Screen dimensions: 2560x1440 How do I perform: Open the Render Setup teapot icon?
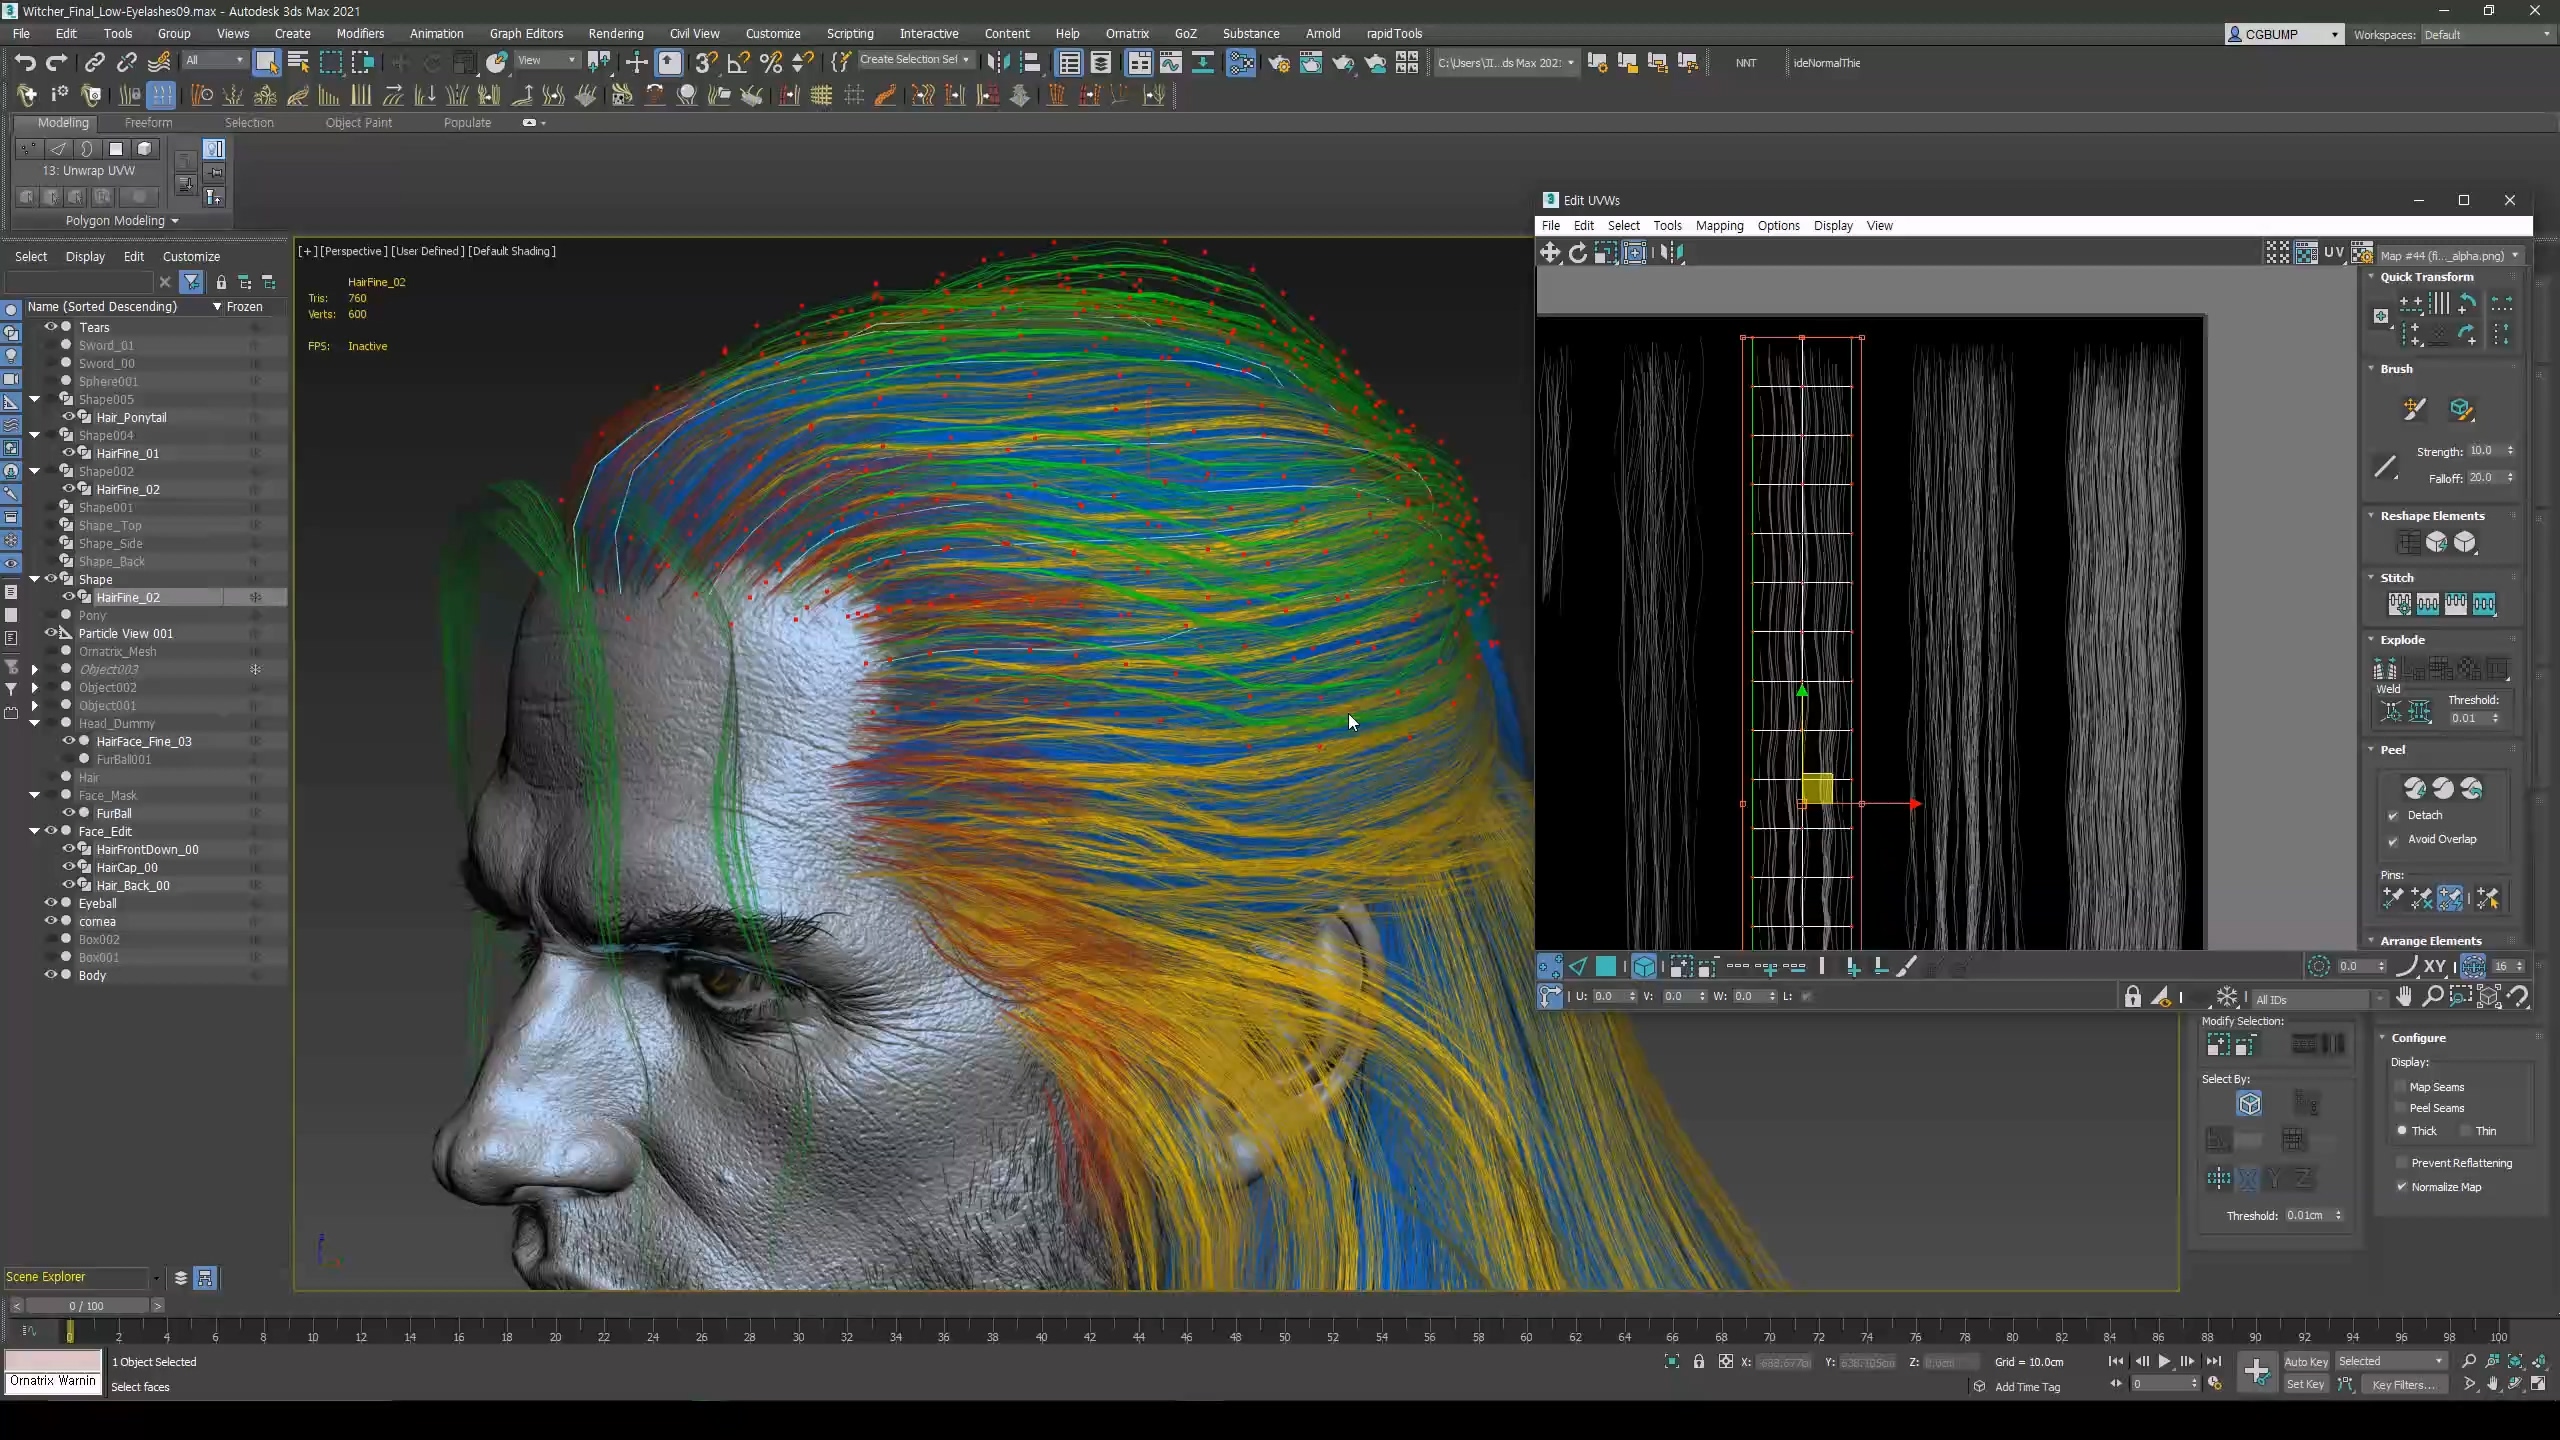tap(1278, 63)
